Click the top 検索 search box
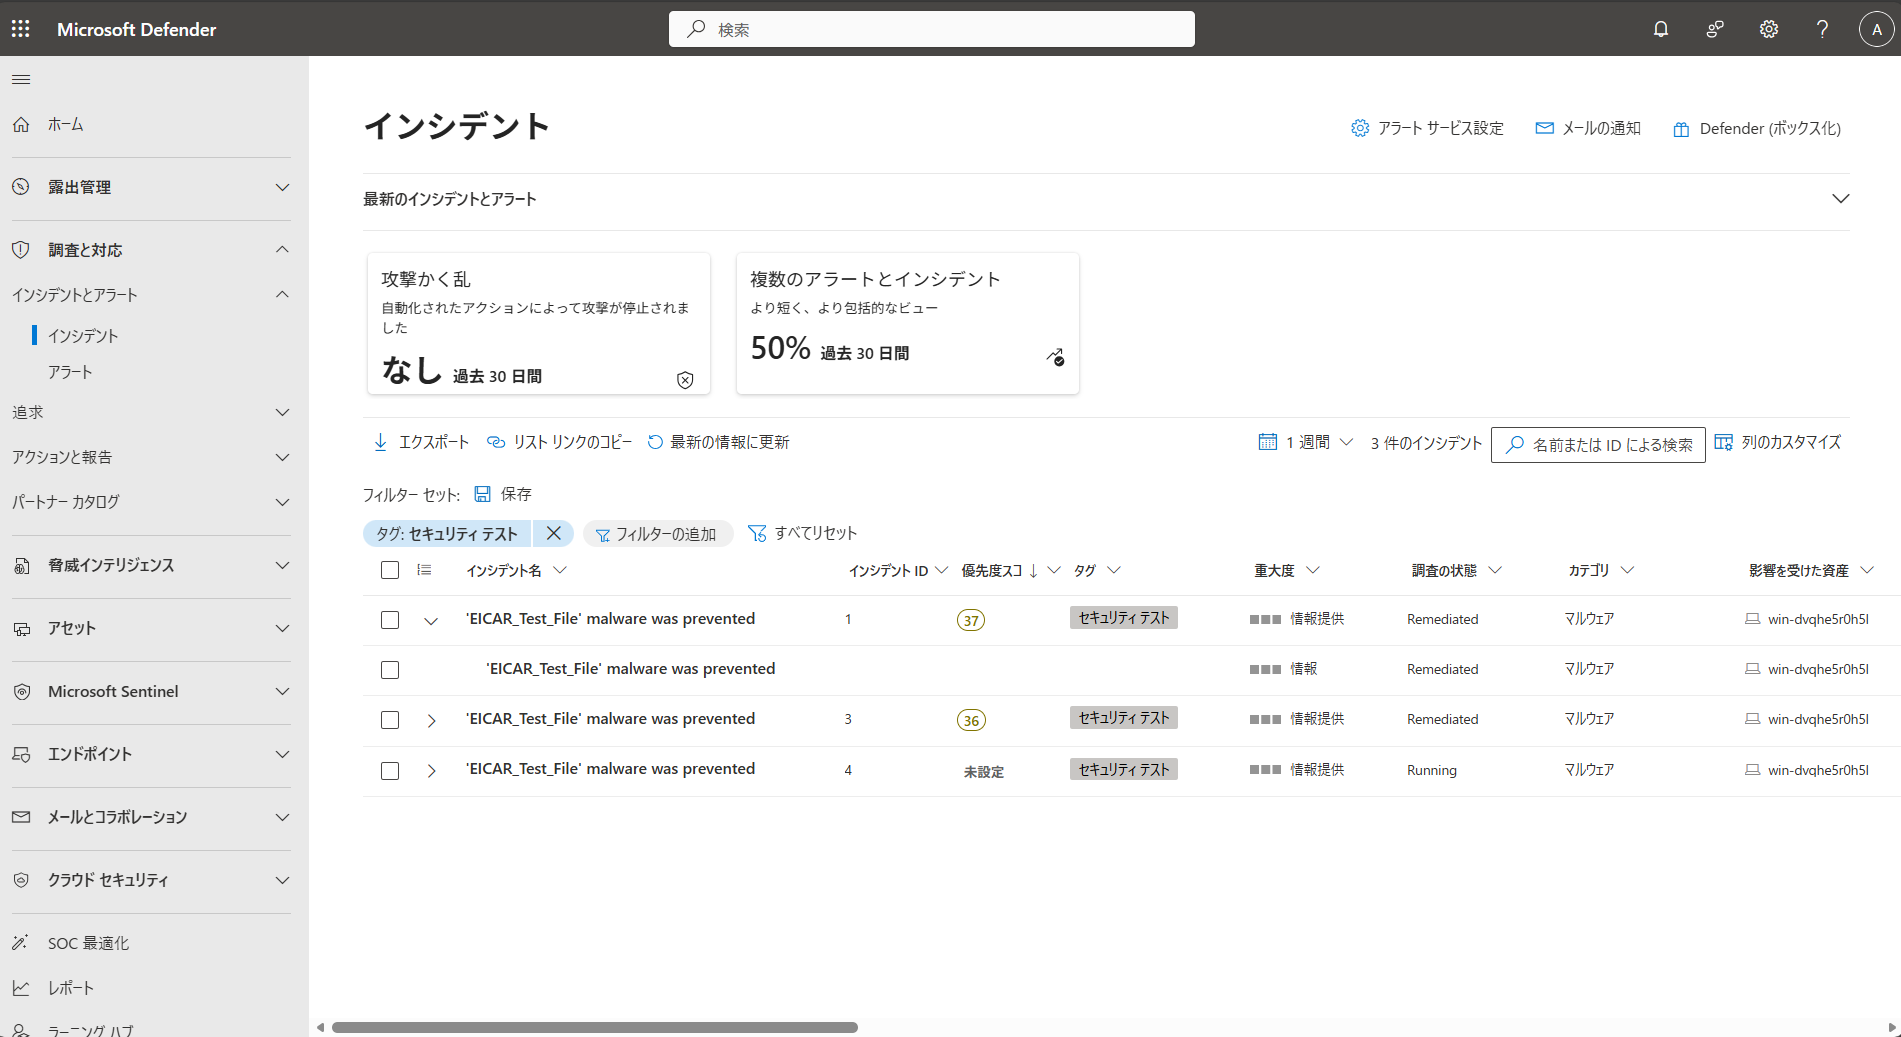 (932, 29)
